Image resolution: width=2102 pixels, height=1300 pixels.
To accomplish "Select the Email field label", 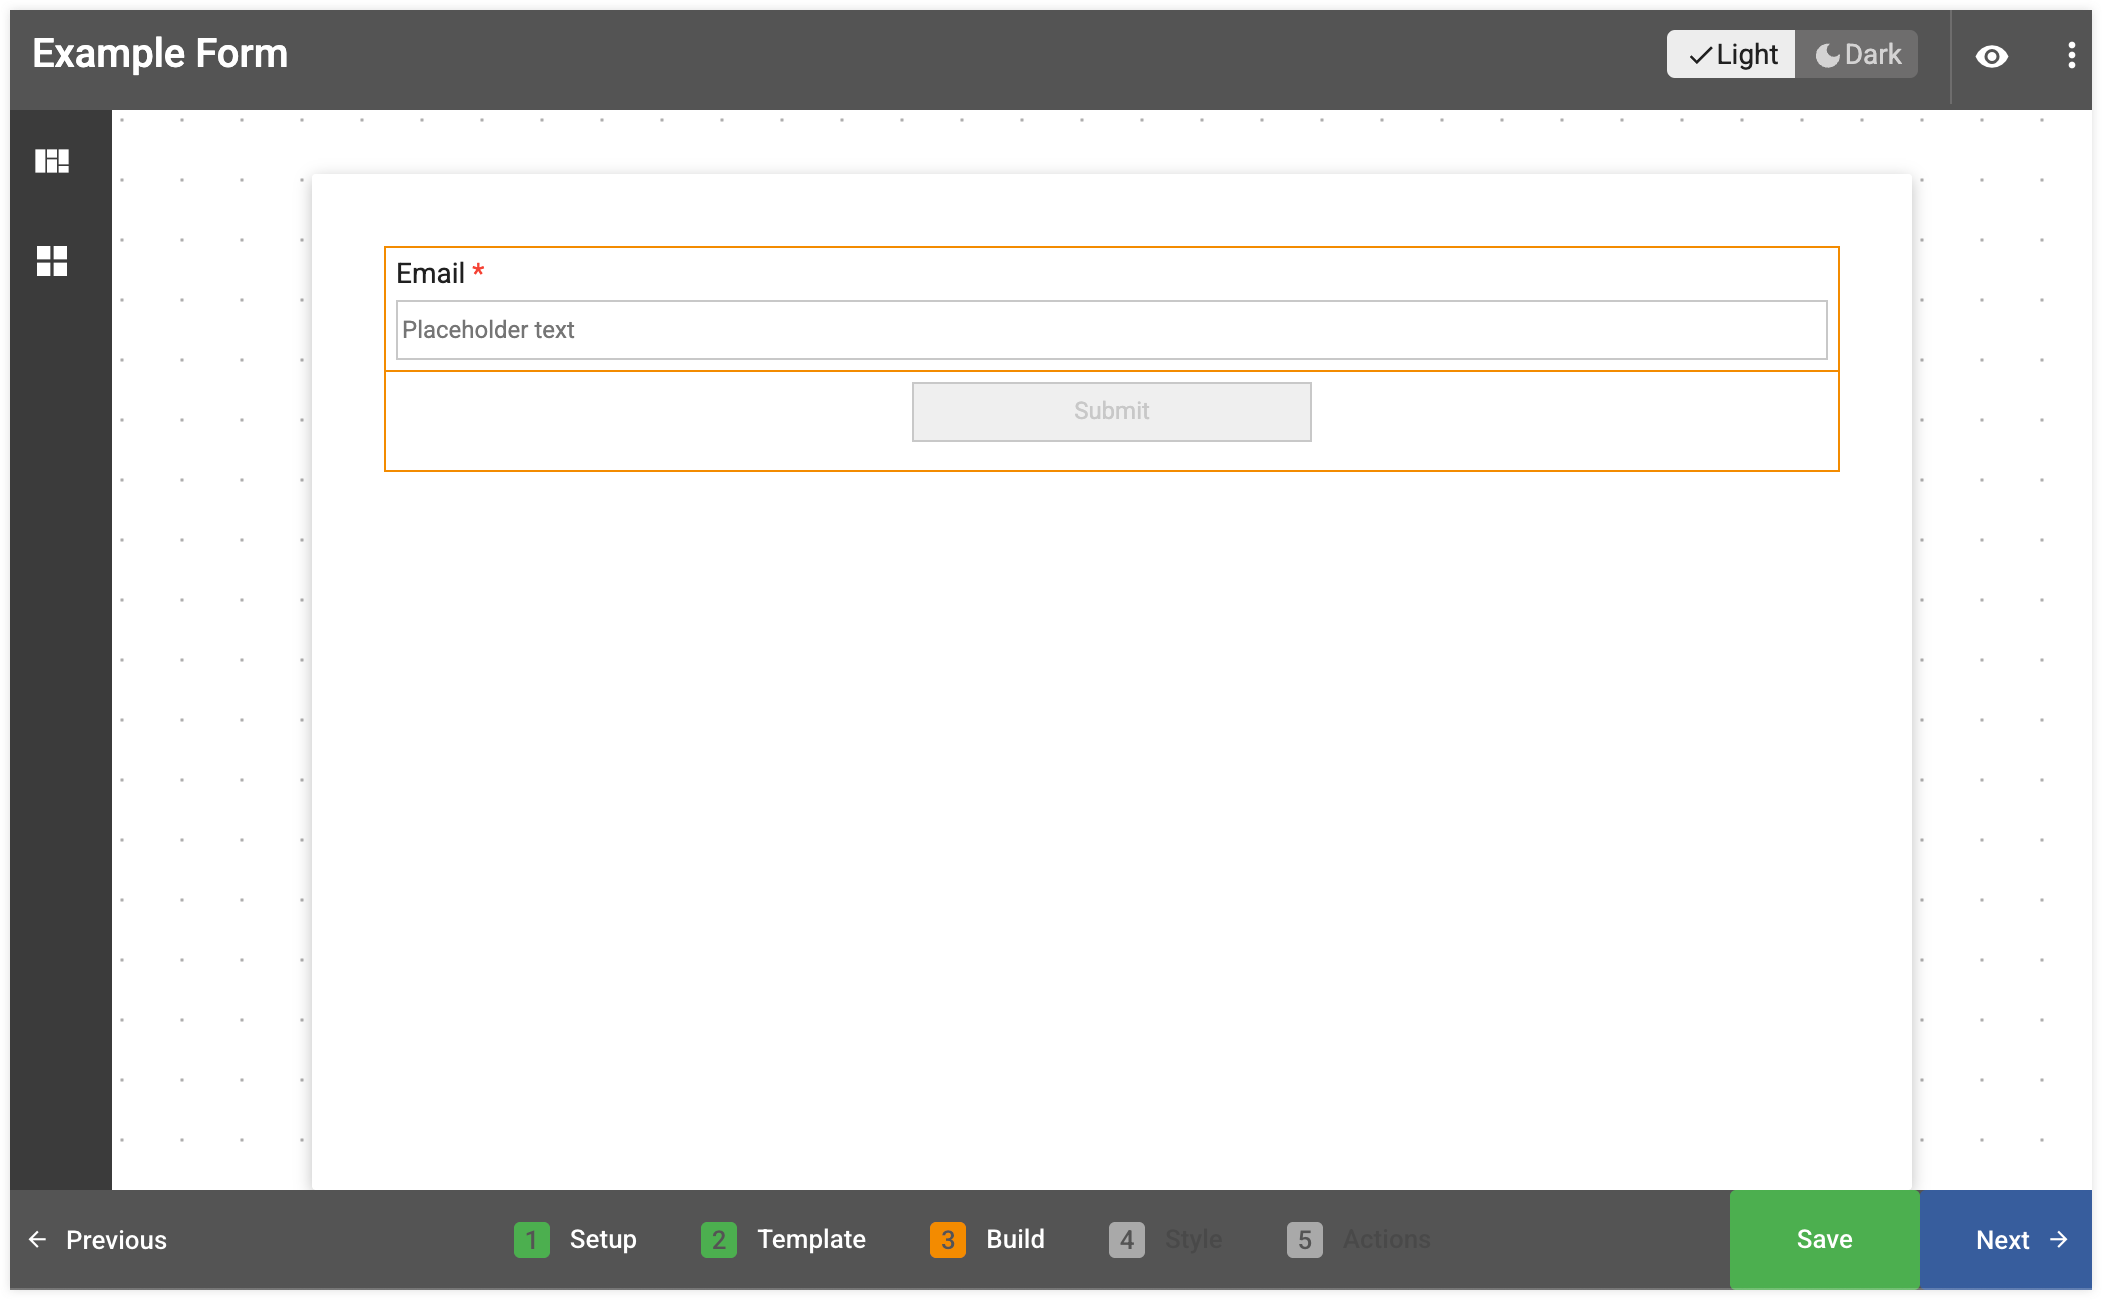I will pos(430,273).
